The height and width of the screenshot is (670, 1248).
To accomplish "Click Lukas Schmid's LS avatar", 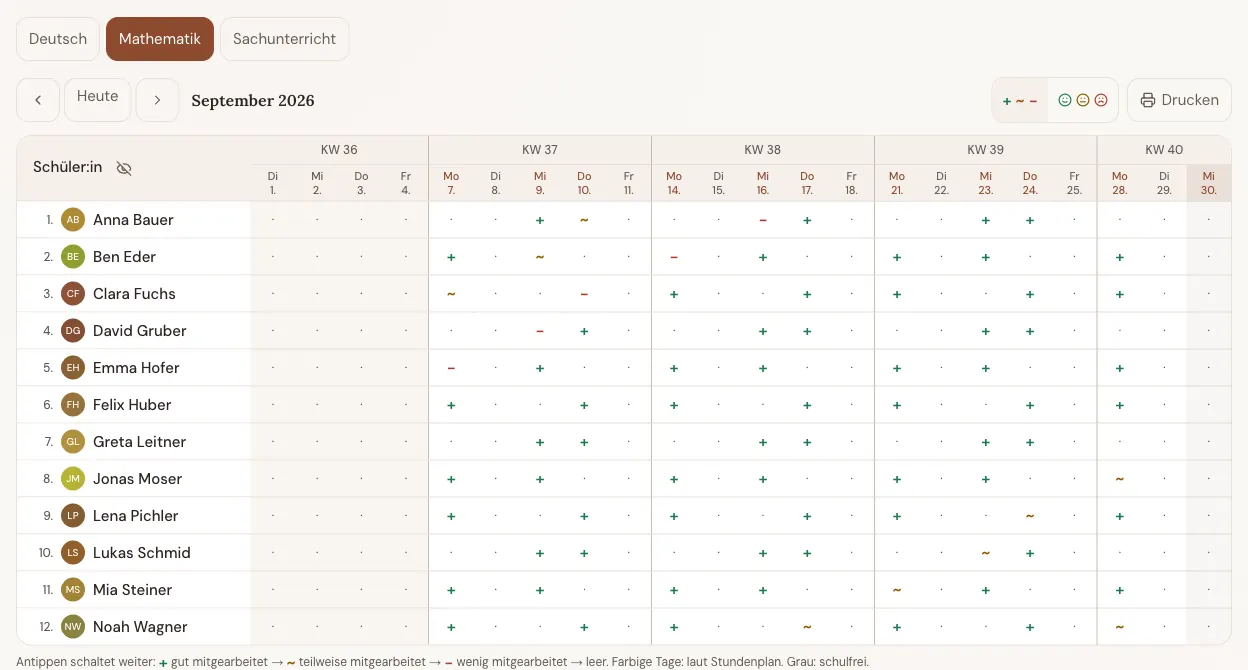I will click(x=72, y=553).
